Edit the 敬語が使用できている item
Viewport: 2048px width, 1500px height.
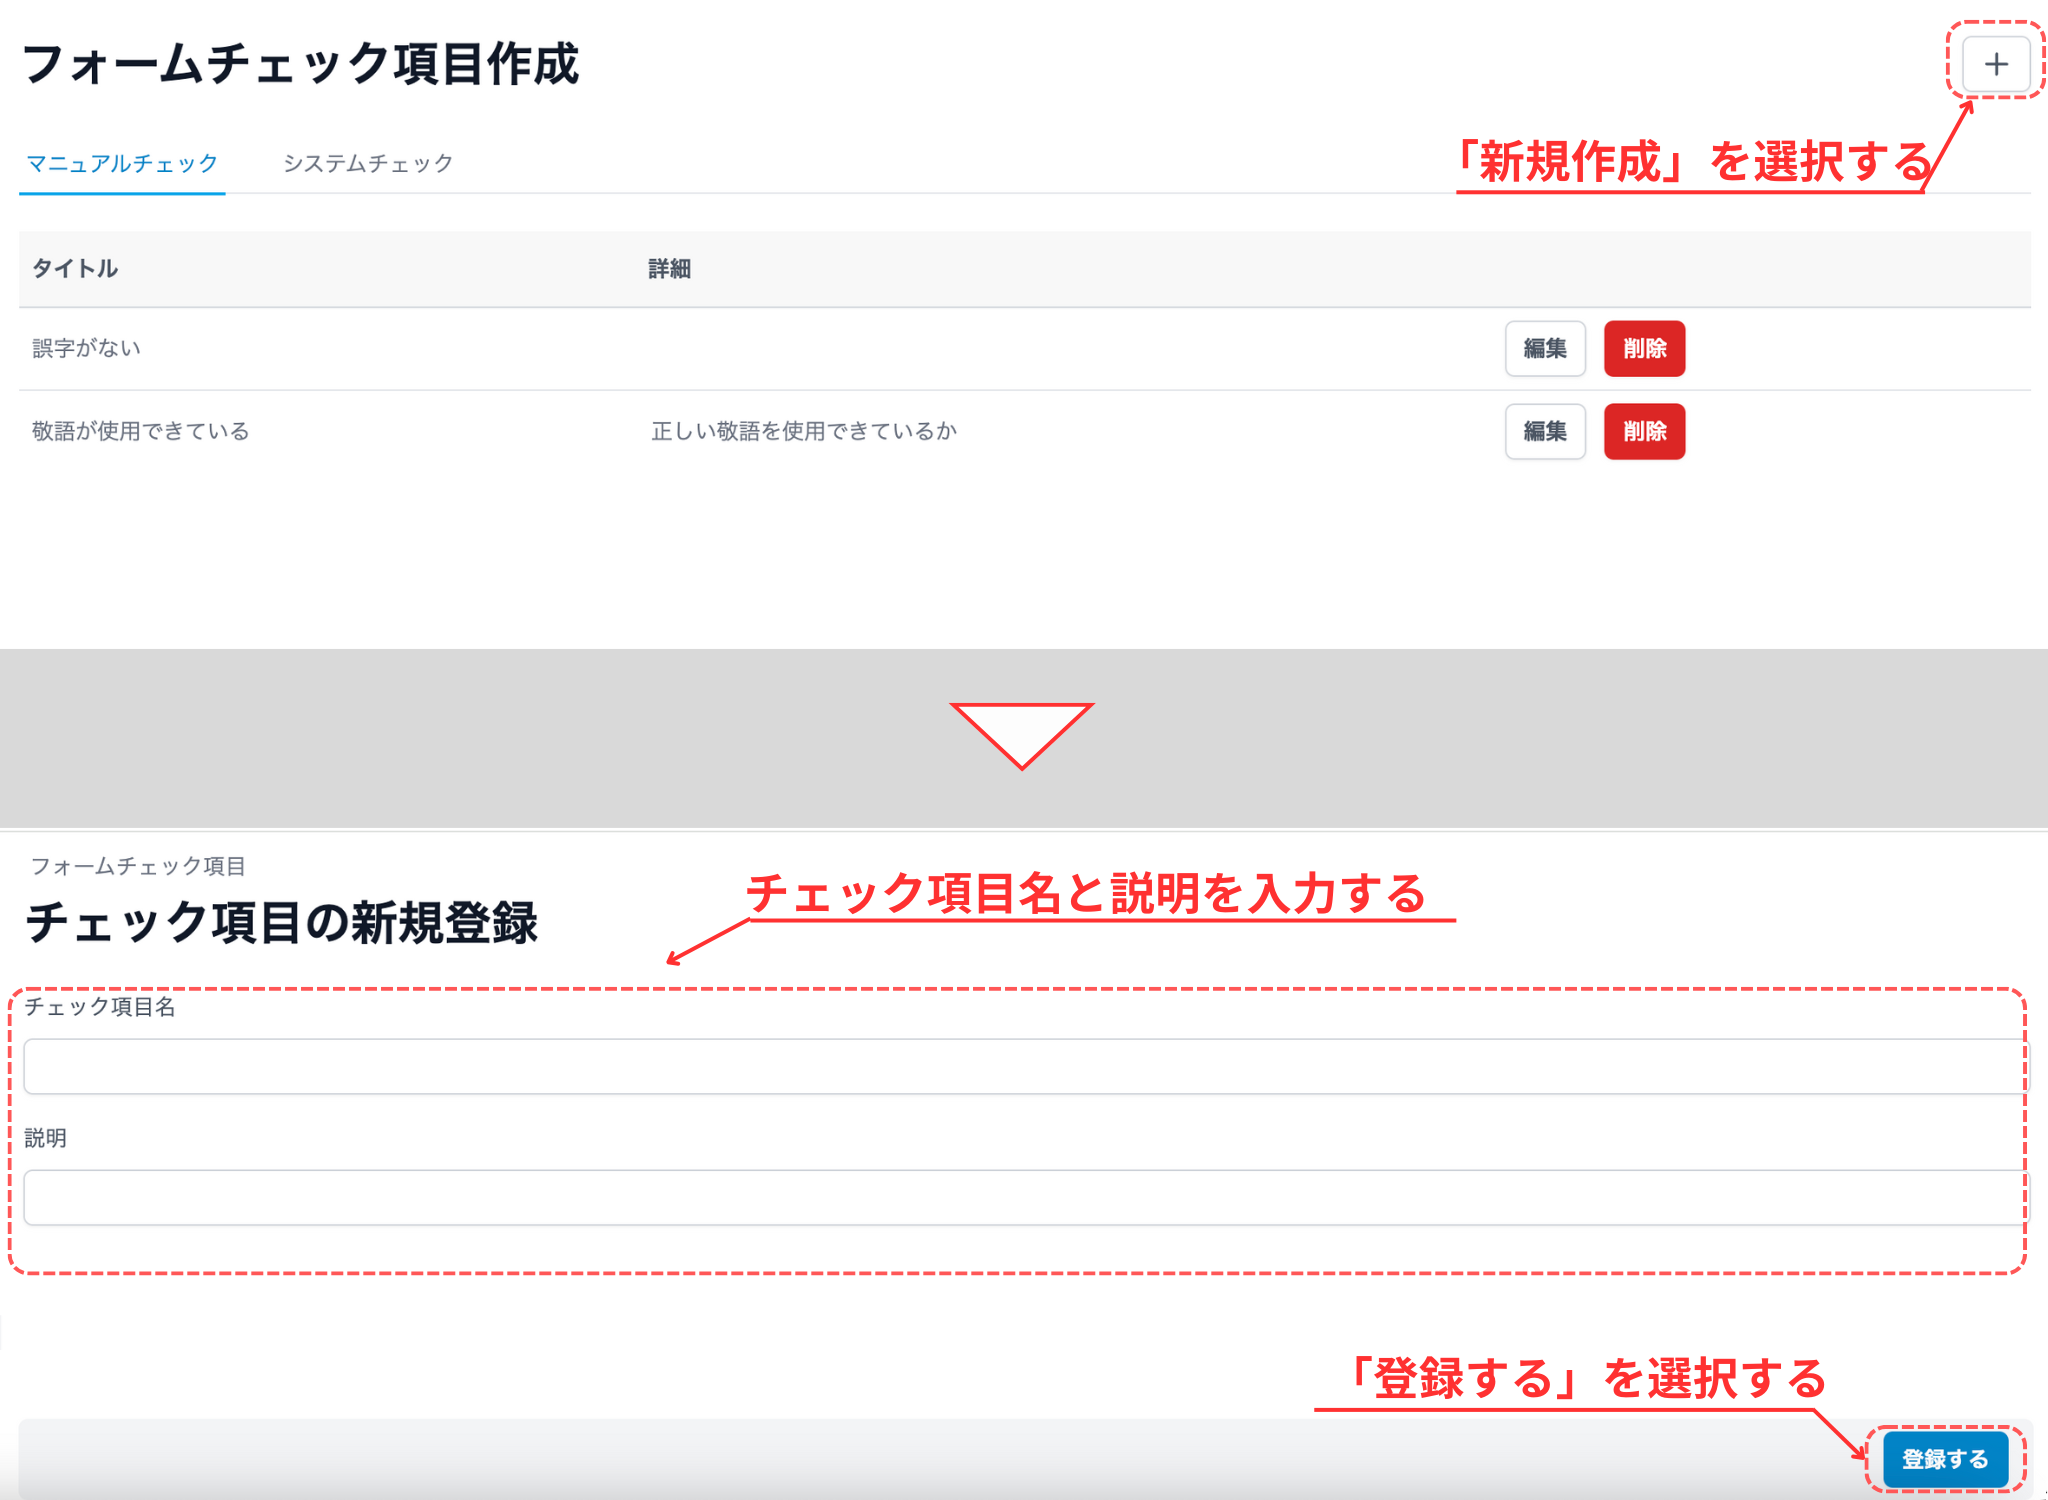(x=1544, y=431)
